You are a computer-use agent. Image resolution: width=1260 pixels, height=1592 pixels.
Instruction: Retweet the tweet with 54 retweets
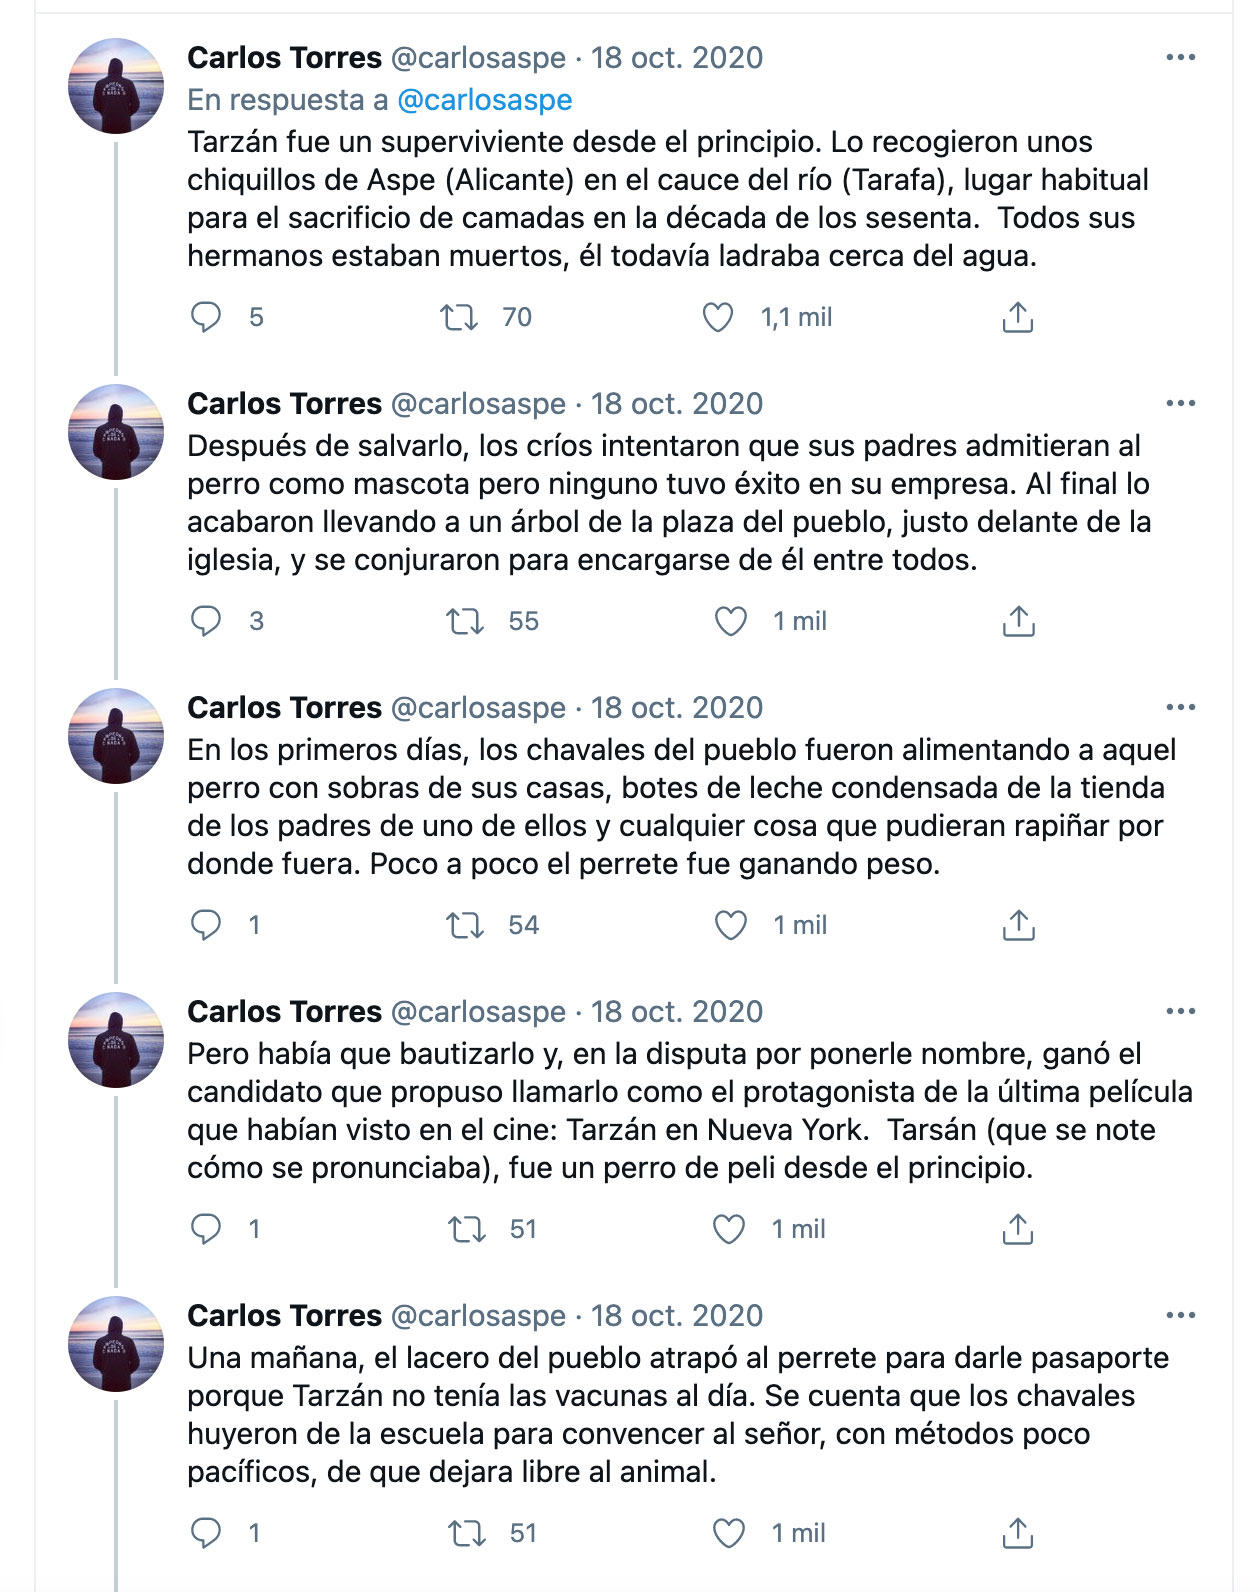click(x=465, y=925)
